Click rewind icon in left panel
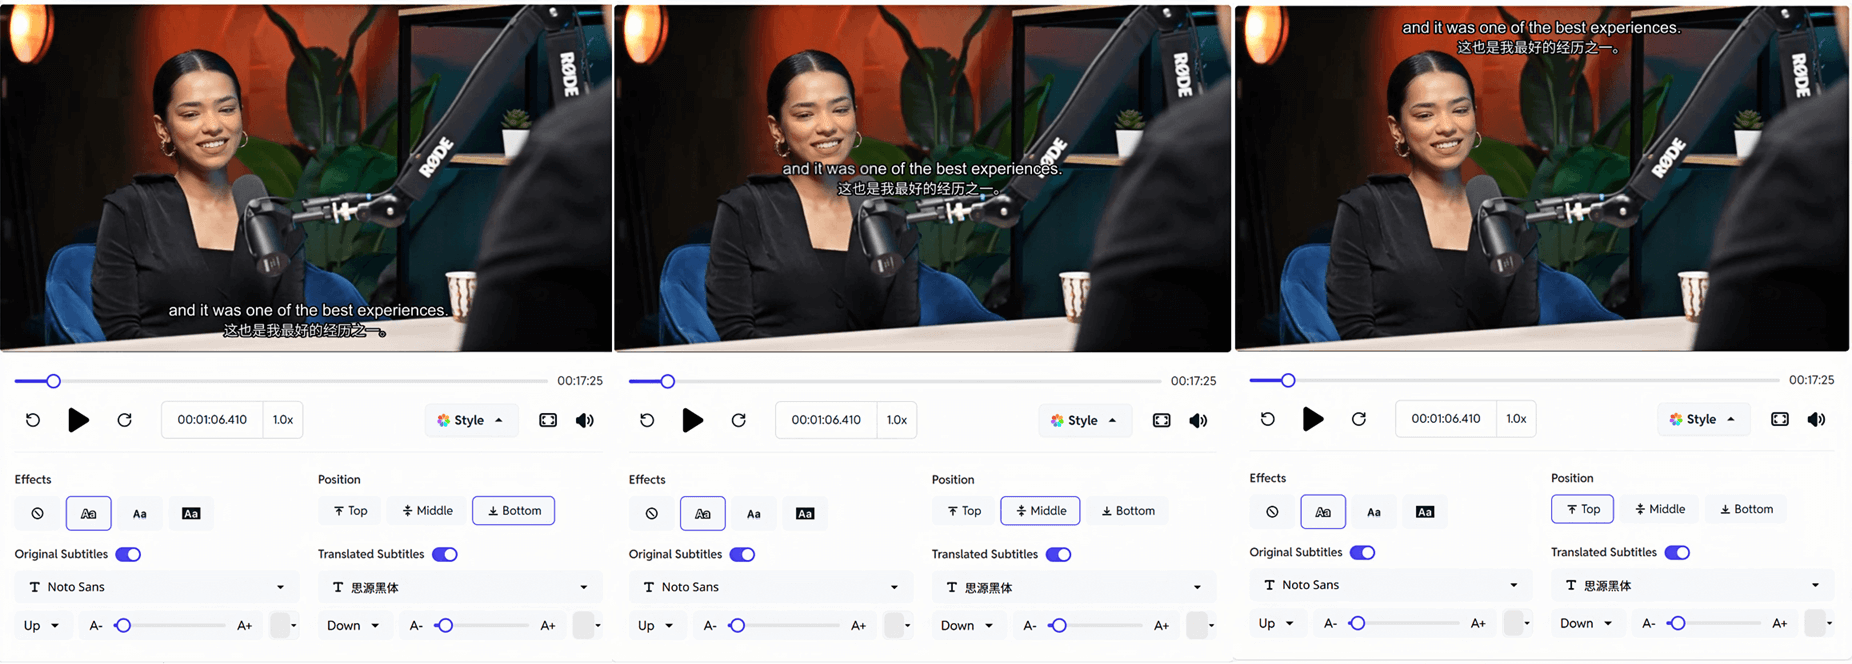1852x664 pixels. 33,420
